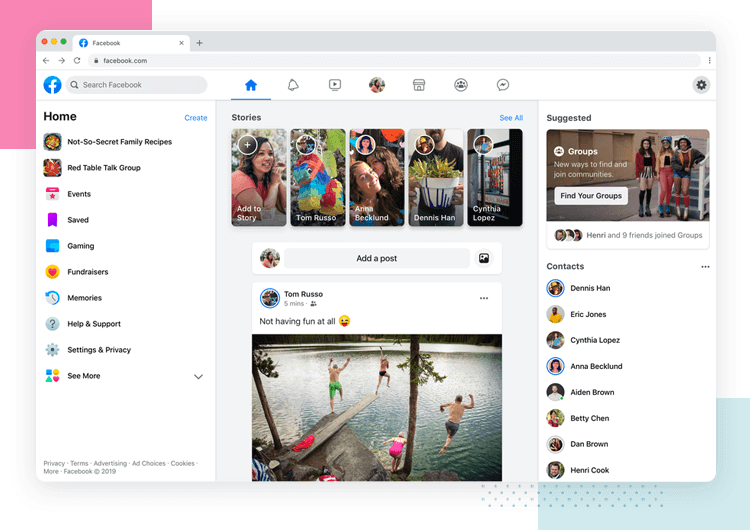The height and width of the screenshot is (530, 750).
Task: Click the Privacy footer link
Action: point(54,464)
